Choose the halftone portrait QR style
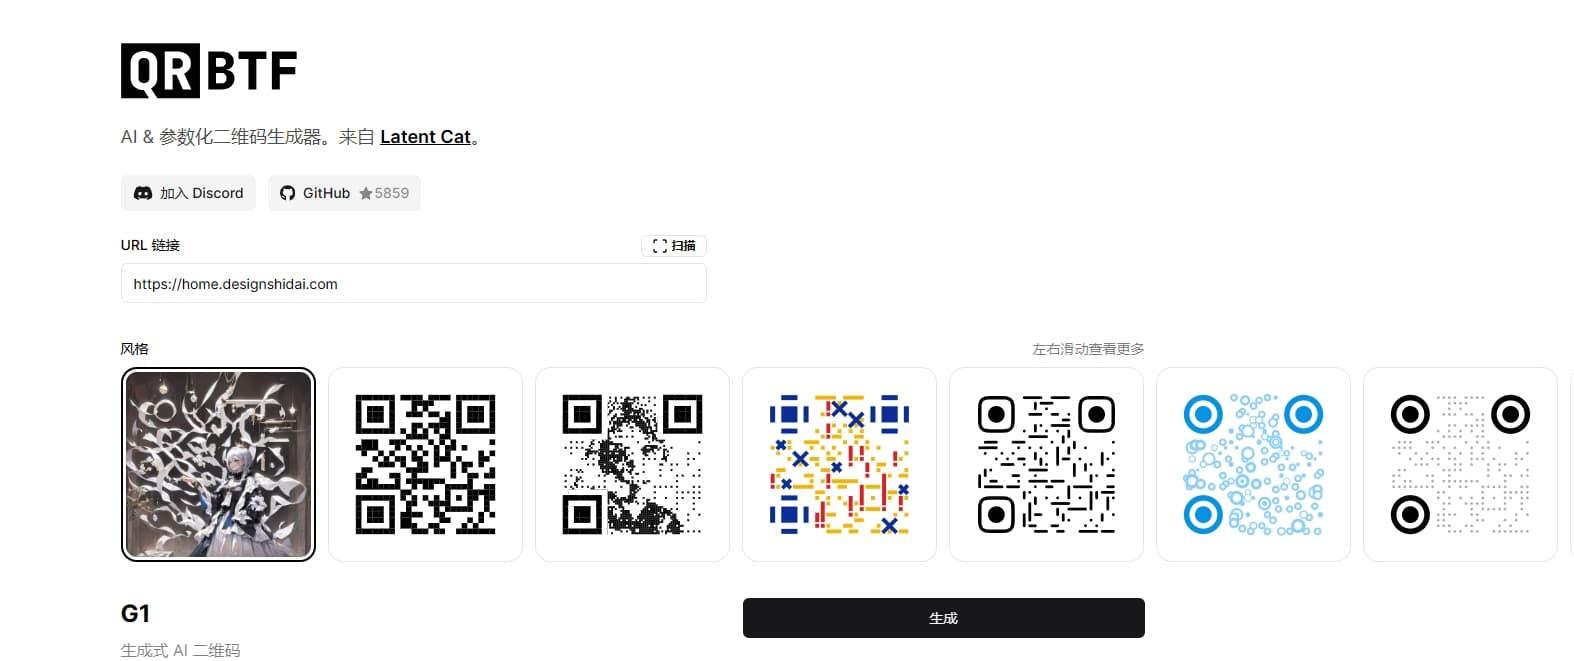 632,464
